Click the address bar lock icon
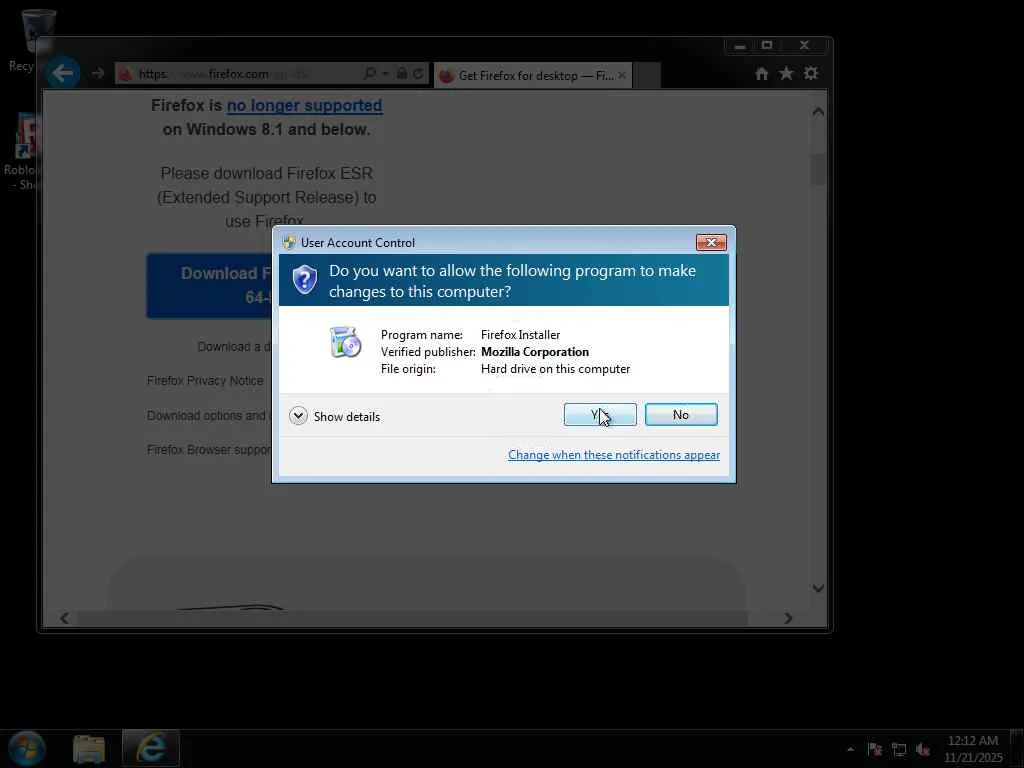1024x768 pixels. (402, 74)
